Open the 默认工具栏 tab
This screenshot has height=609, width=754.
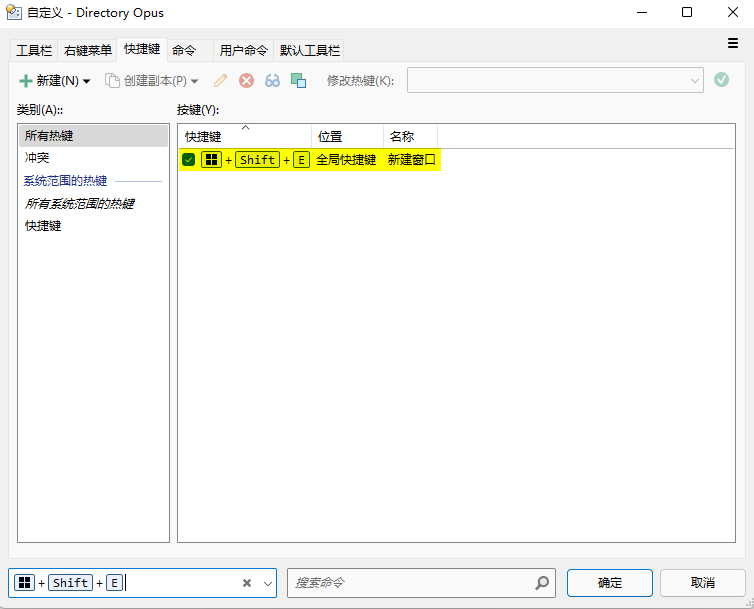pos(309,51)
